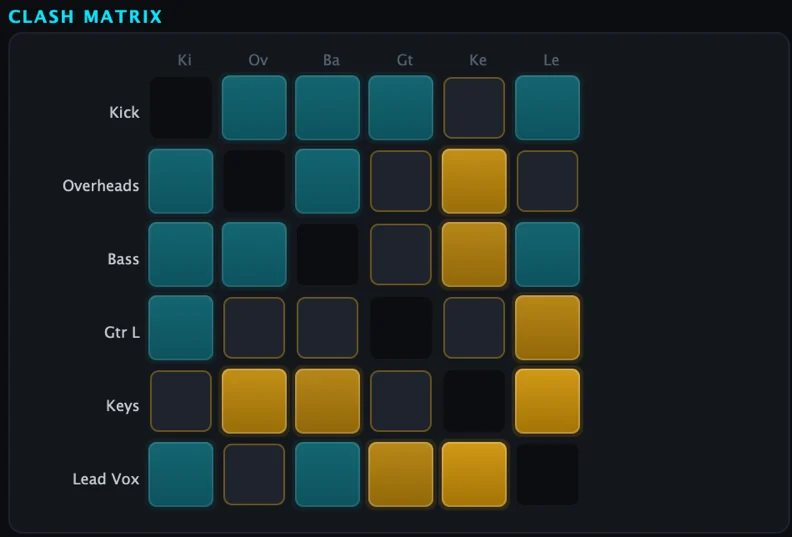Click the Ke column header
The image size is (792, 537).
pyautogui.click(x=478, y=60)
